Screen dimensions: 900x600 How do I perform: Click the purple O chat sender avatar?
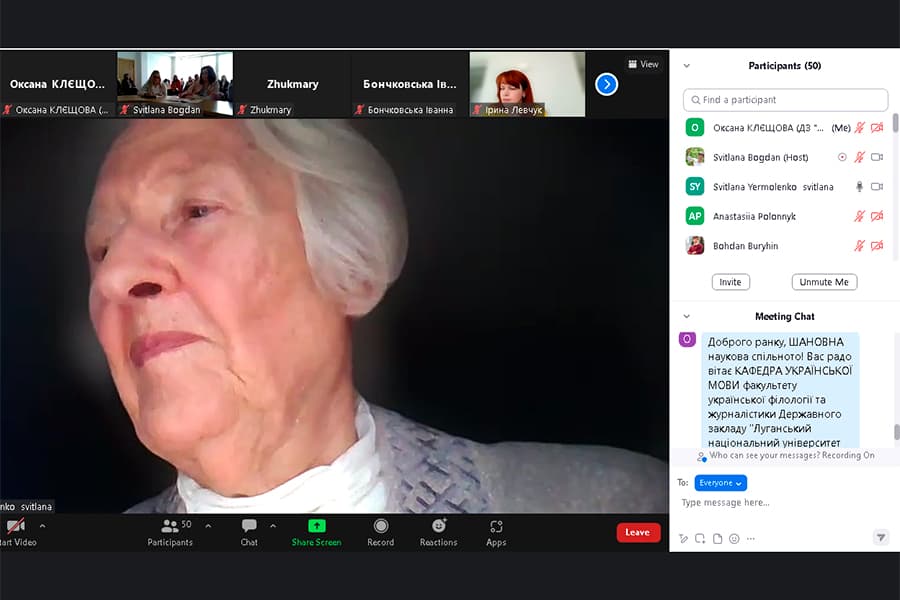(687, 339)
